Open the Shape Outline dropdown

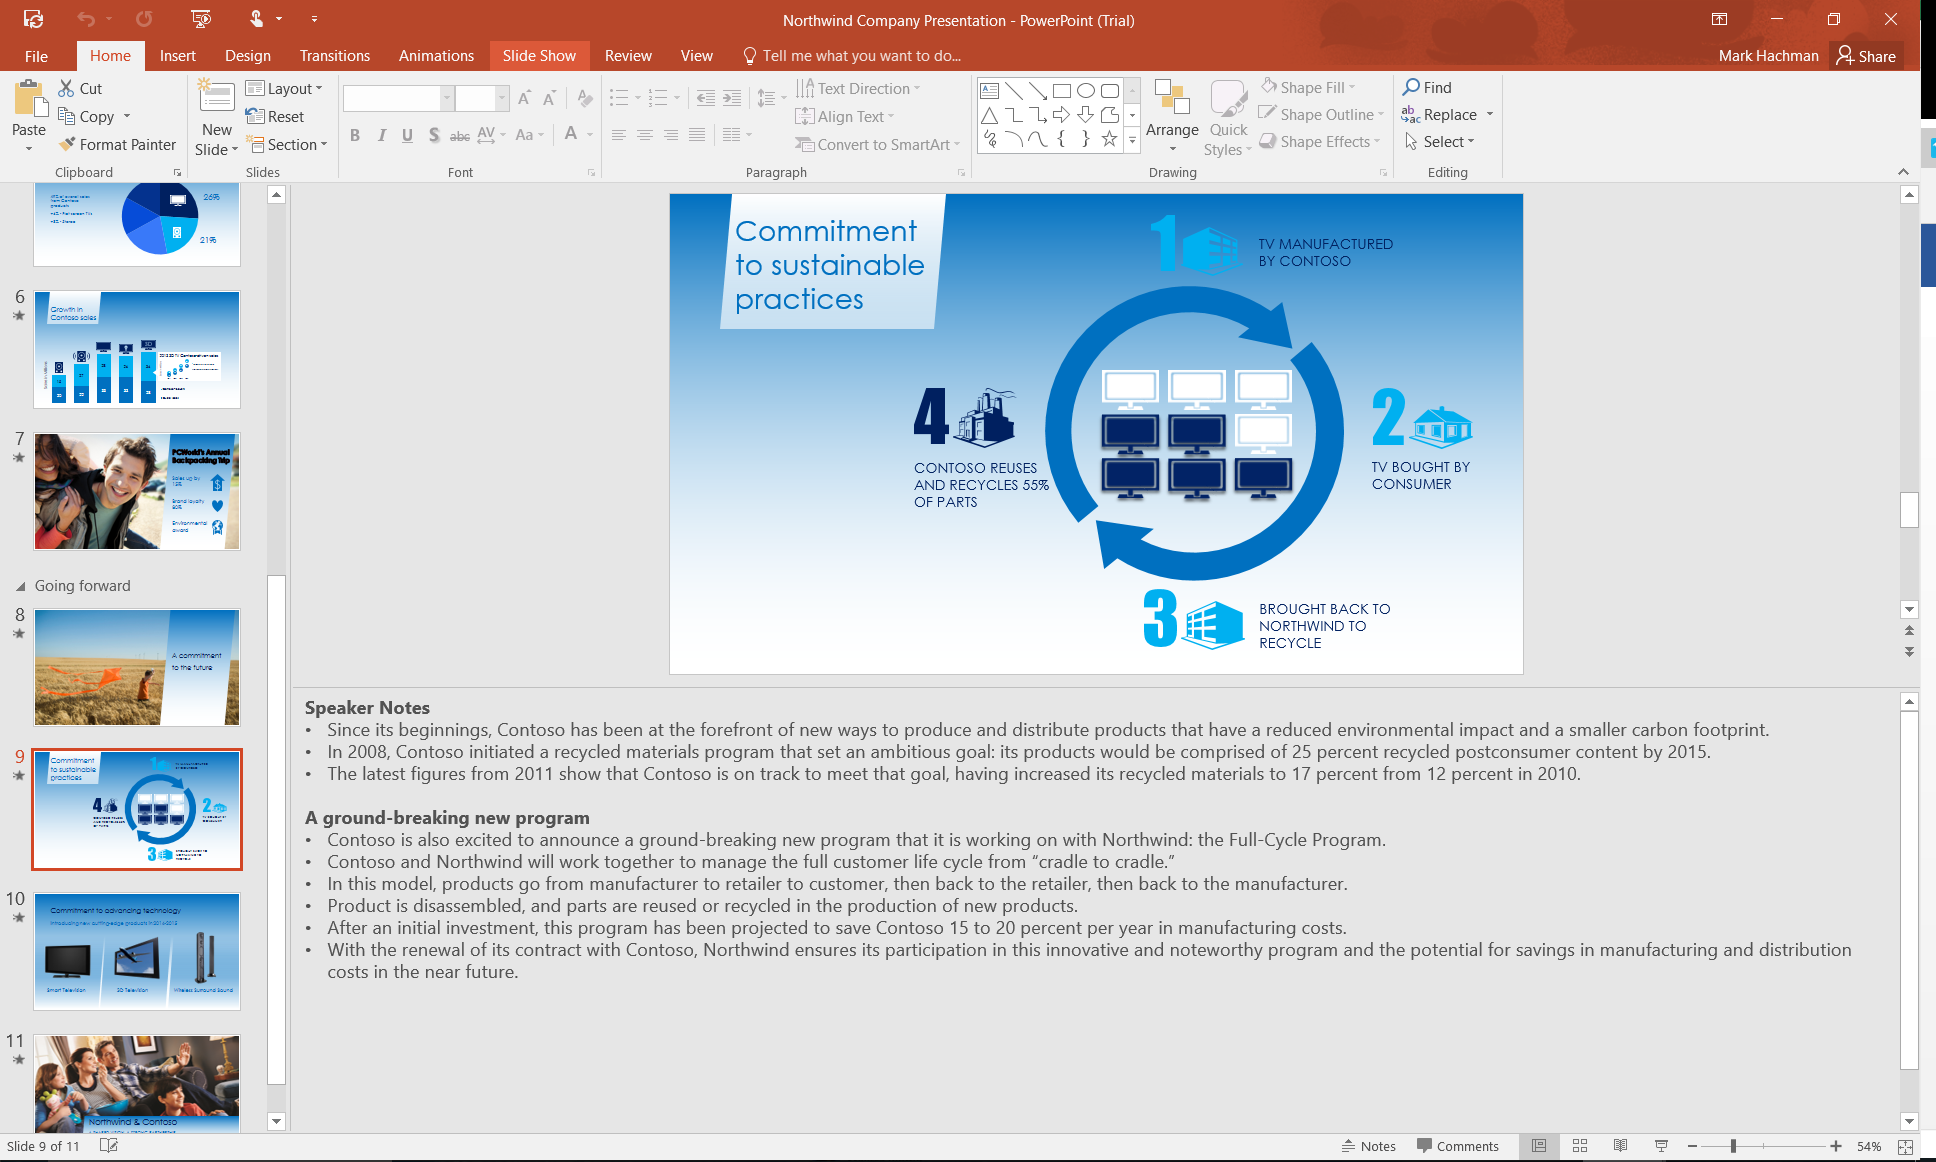click(1322, 114)
